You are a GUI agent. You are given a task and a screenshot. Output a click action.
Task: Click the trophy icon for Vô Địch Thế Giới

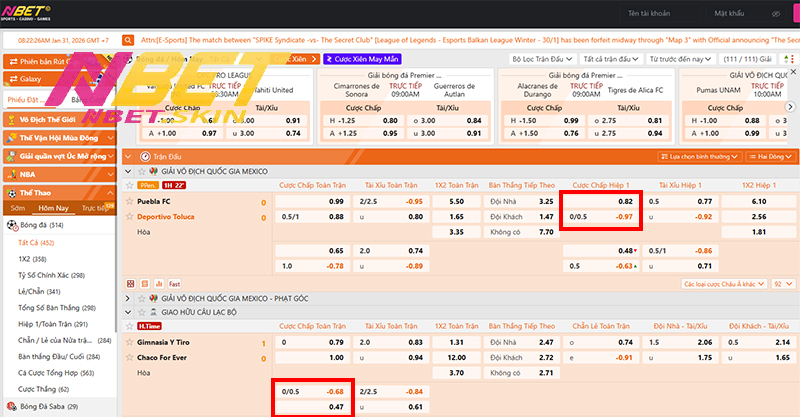pyautogui.click(x=11, y=120)
